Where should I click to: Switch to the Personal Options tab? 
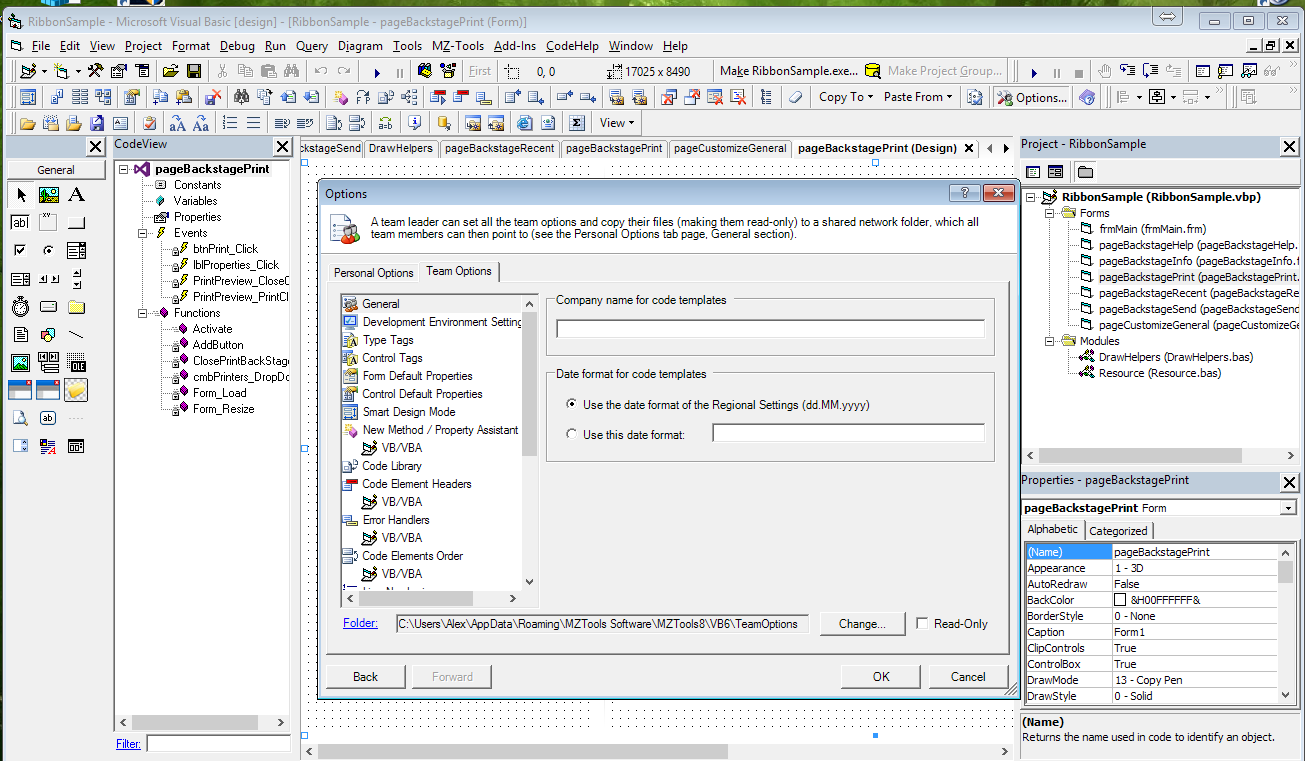click(373, 273)
